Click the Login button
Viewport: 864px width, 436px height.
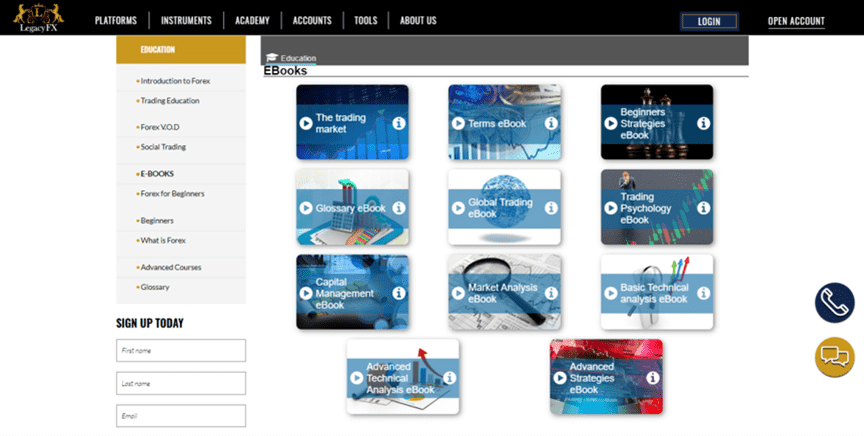tap(709, 21)
